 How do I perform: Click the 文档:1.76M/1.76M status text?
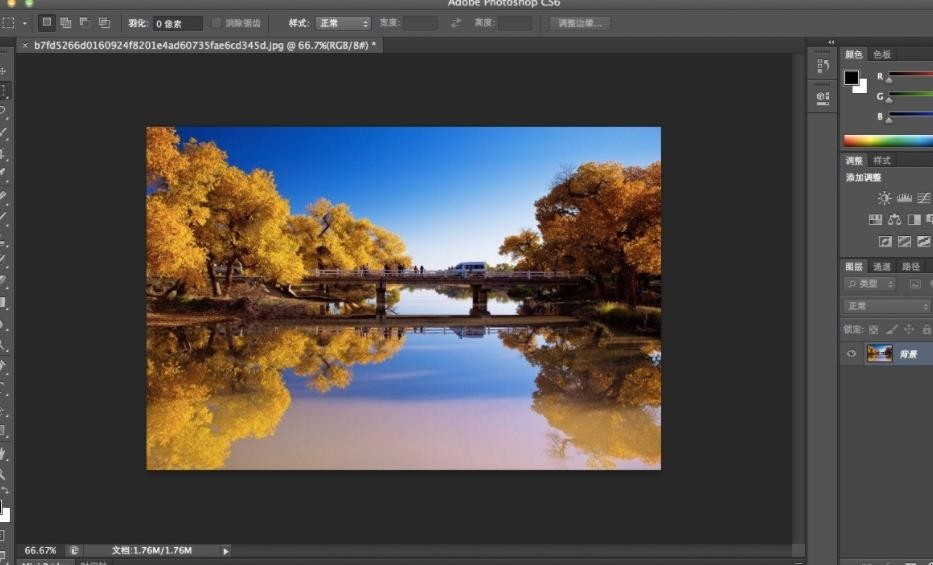152,551
